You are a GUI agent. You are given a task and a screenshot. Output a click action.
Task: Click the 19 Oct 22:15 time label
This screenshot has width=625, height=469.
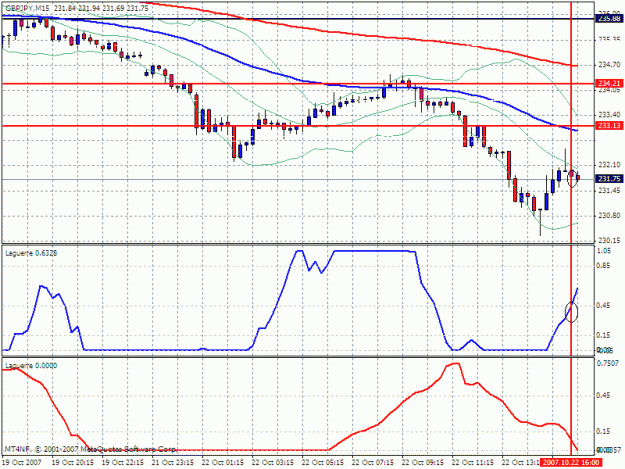pyautogui.click(x=123, y=463)
